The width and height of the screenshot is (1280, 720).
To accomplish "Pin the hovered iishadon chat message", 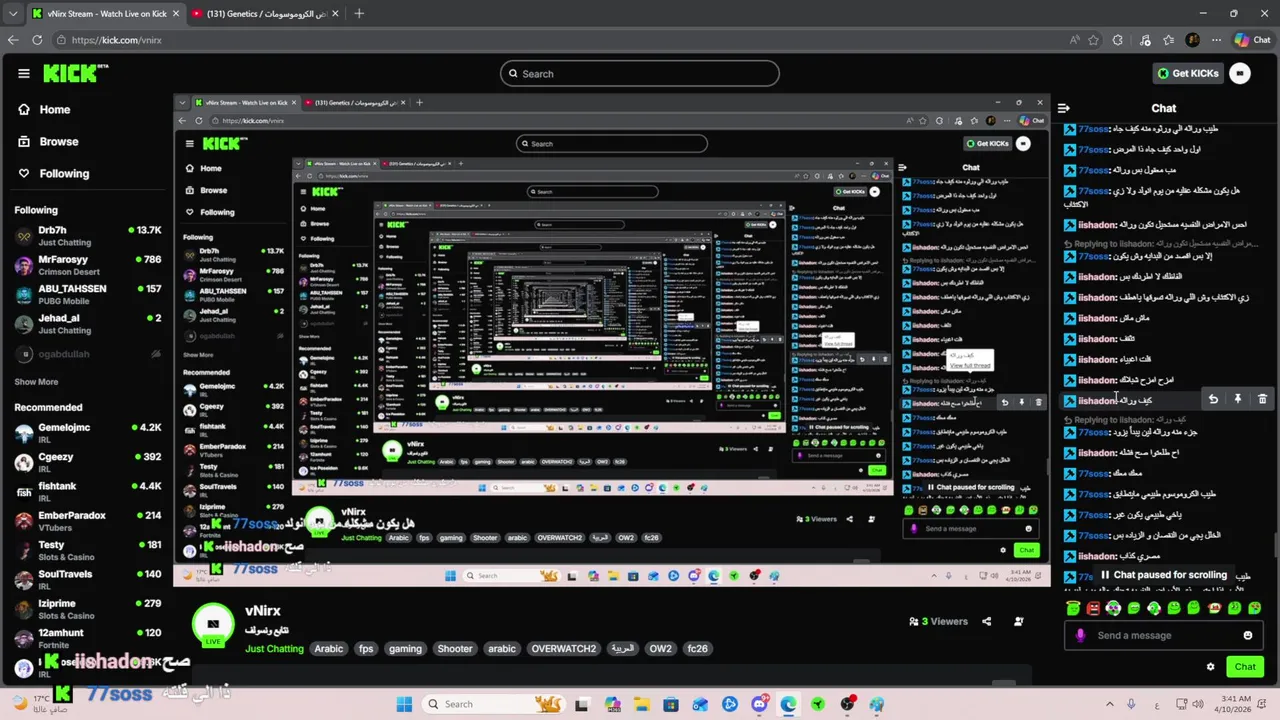I will (x=1237, y=399).
